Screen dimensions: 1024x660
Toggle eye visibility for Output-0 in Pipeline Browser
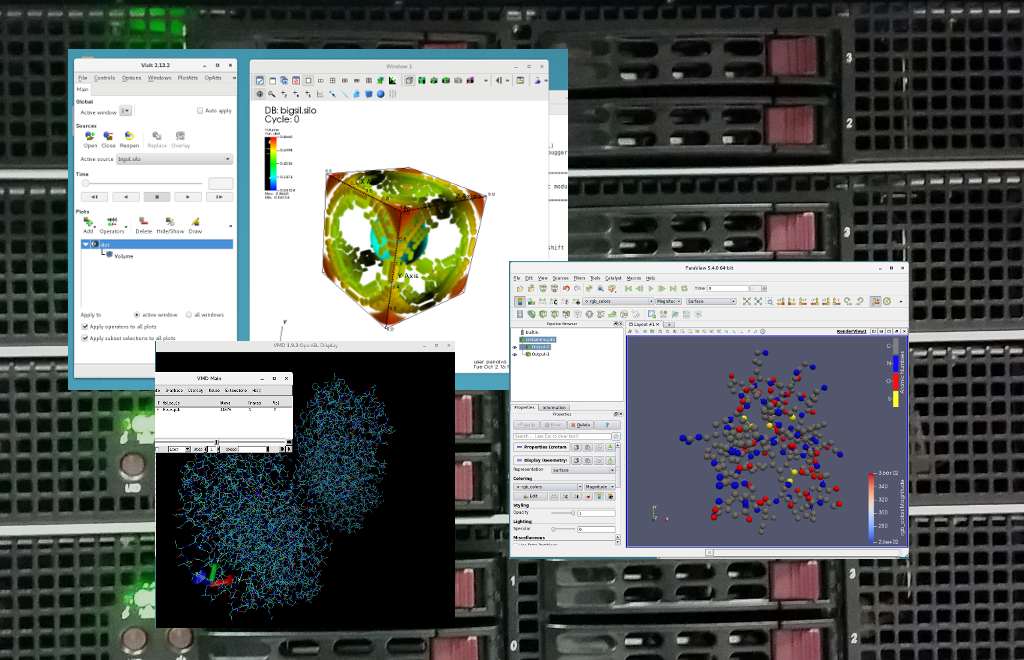pos(515,347)
